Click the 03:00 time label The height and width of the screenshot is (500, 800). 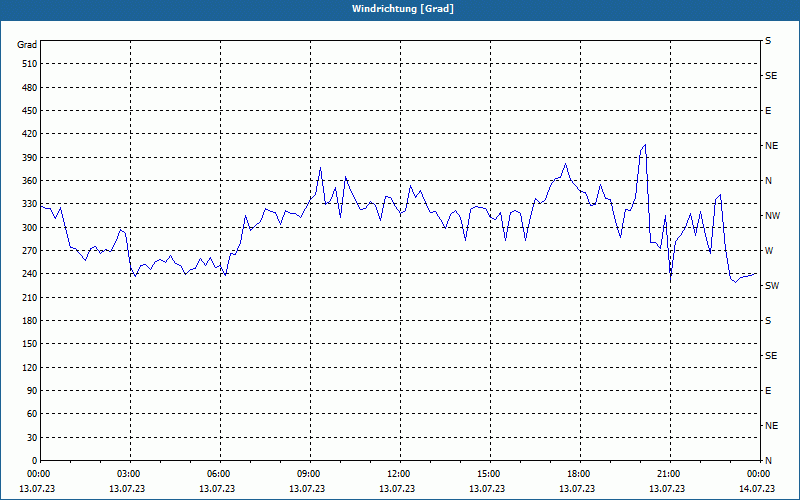(129, 473)
